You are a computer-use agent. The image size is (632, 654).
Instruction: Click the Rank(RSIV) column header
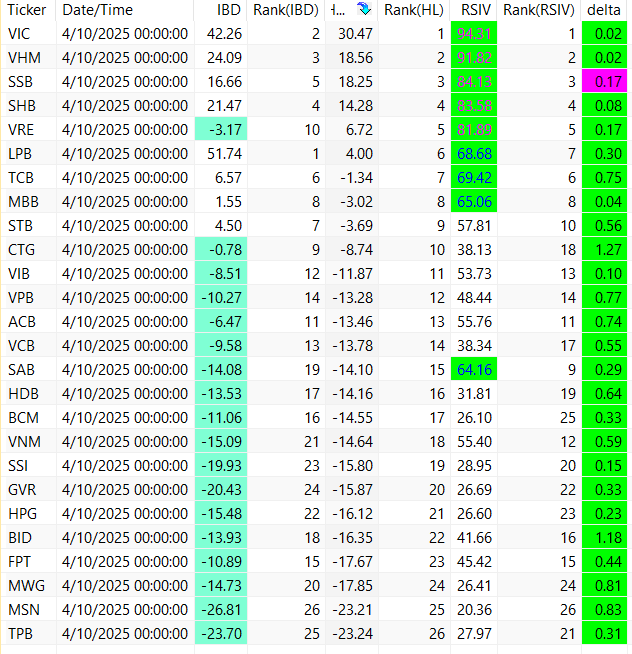click(x=539, y=10)
